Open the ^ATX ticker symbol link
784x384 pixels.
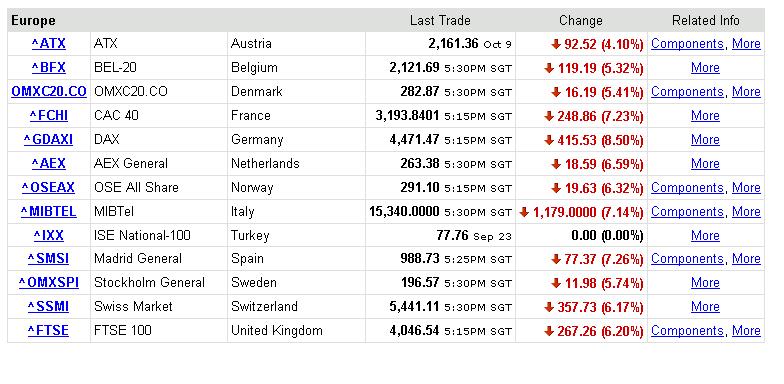click(x=48, y=44)
